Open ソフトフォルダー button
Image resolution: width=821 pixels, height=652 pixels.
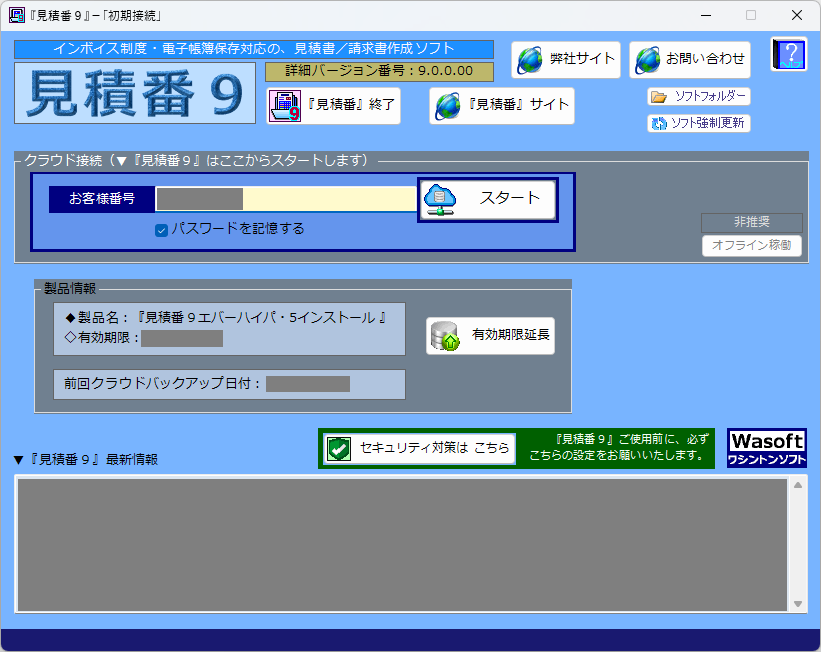(x=699, y=97)
